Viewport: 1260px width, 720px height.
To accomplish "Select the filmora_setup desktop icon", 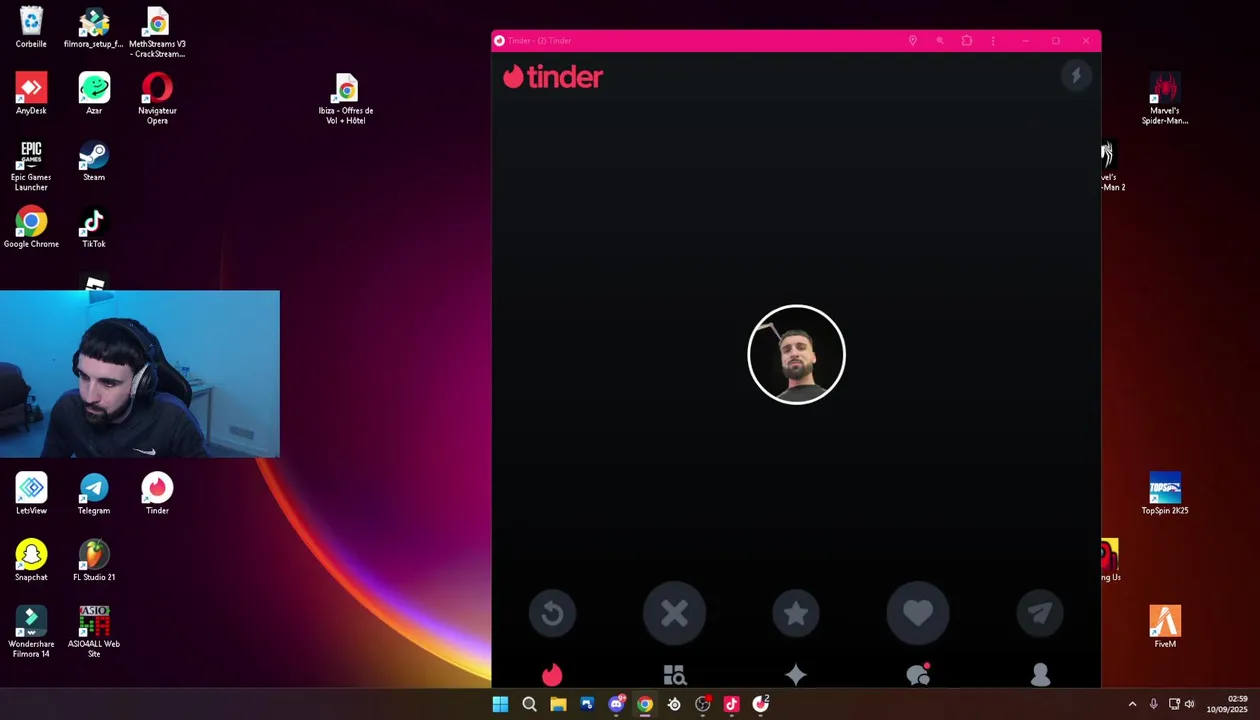I will (x=94, y=28).
